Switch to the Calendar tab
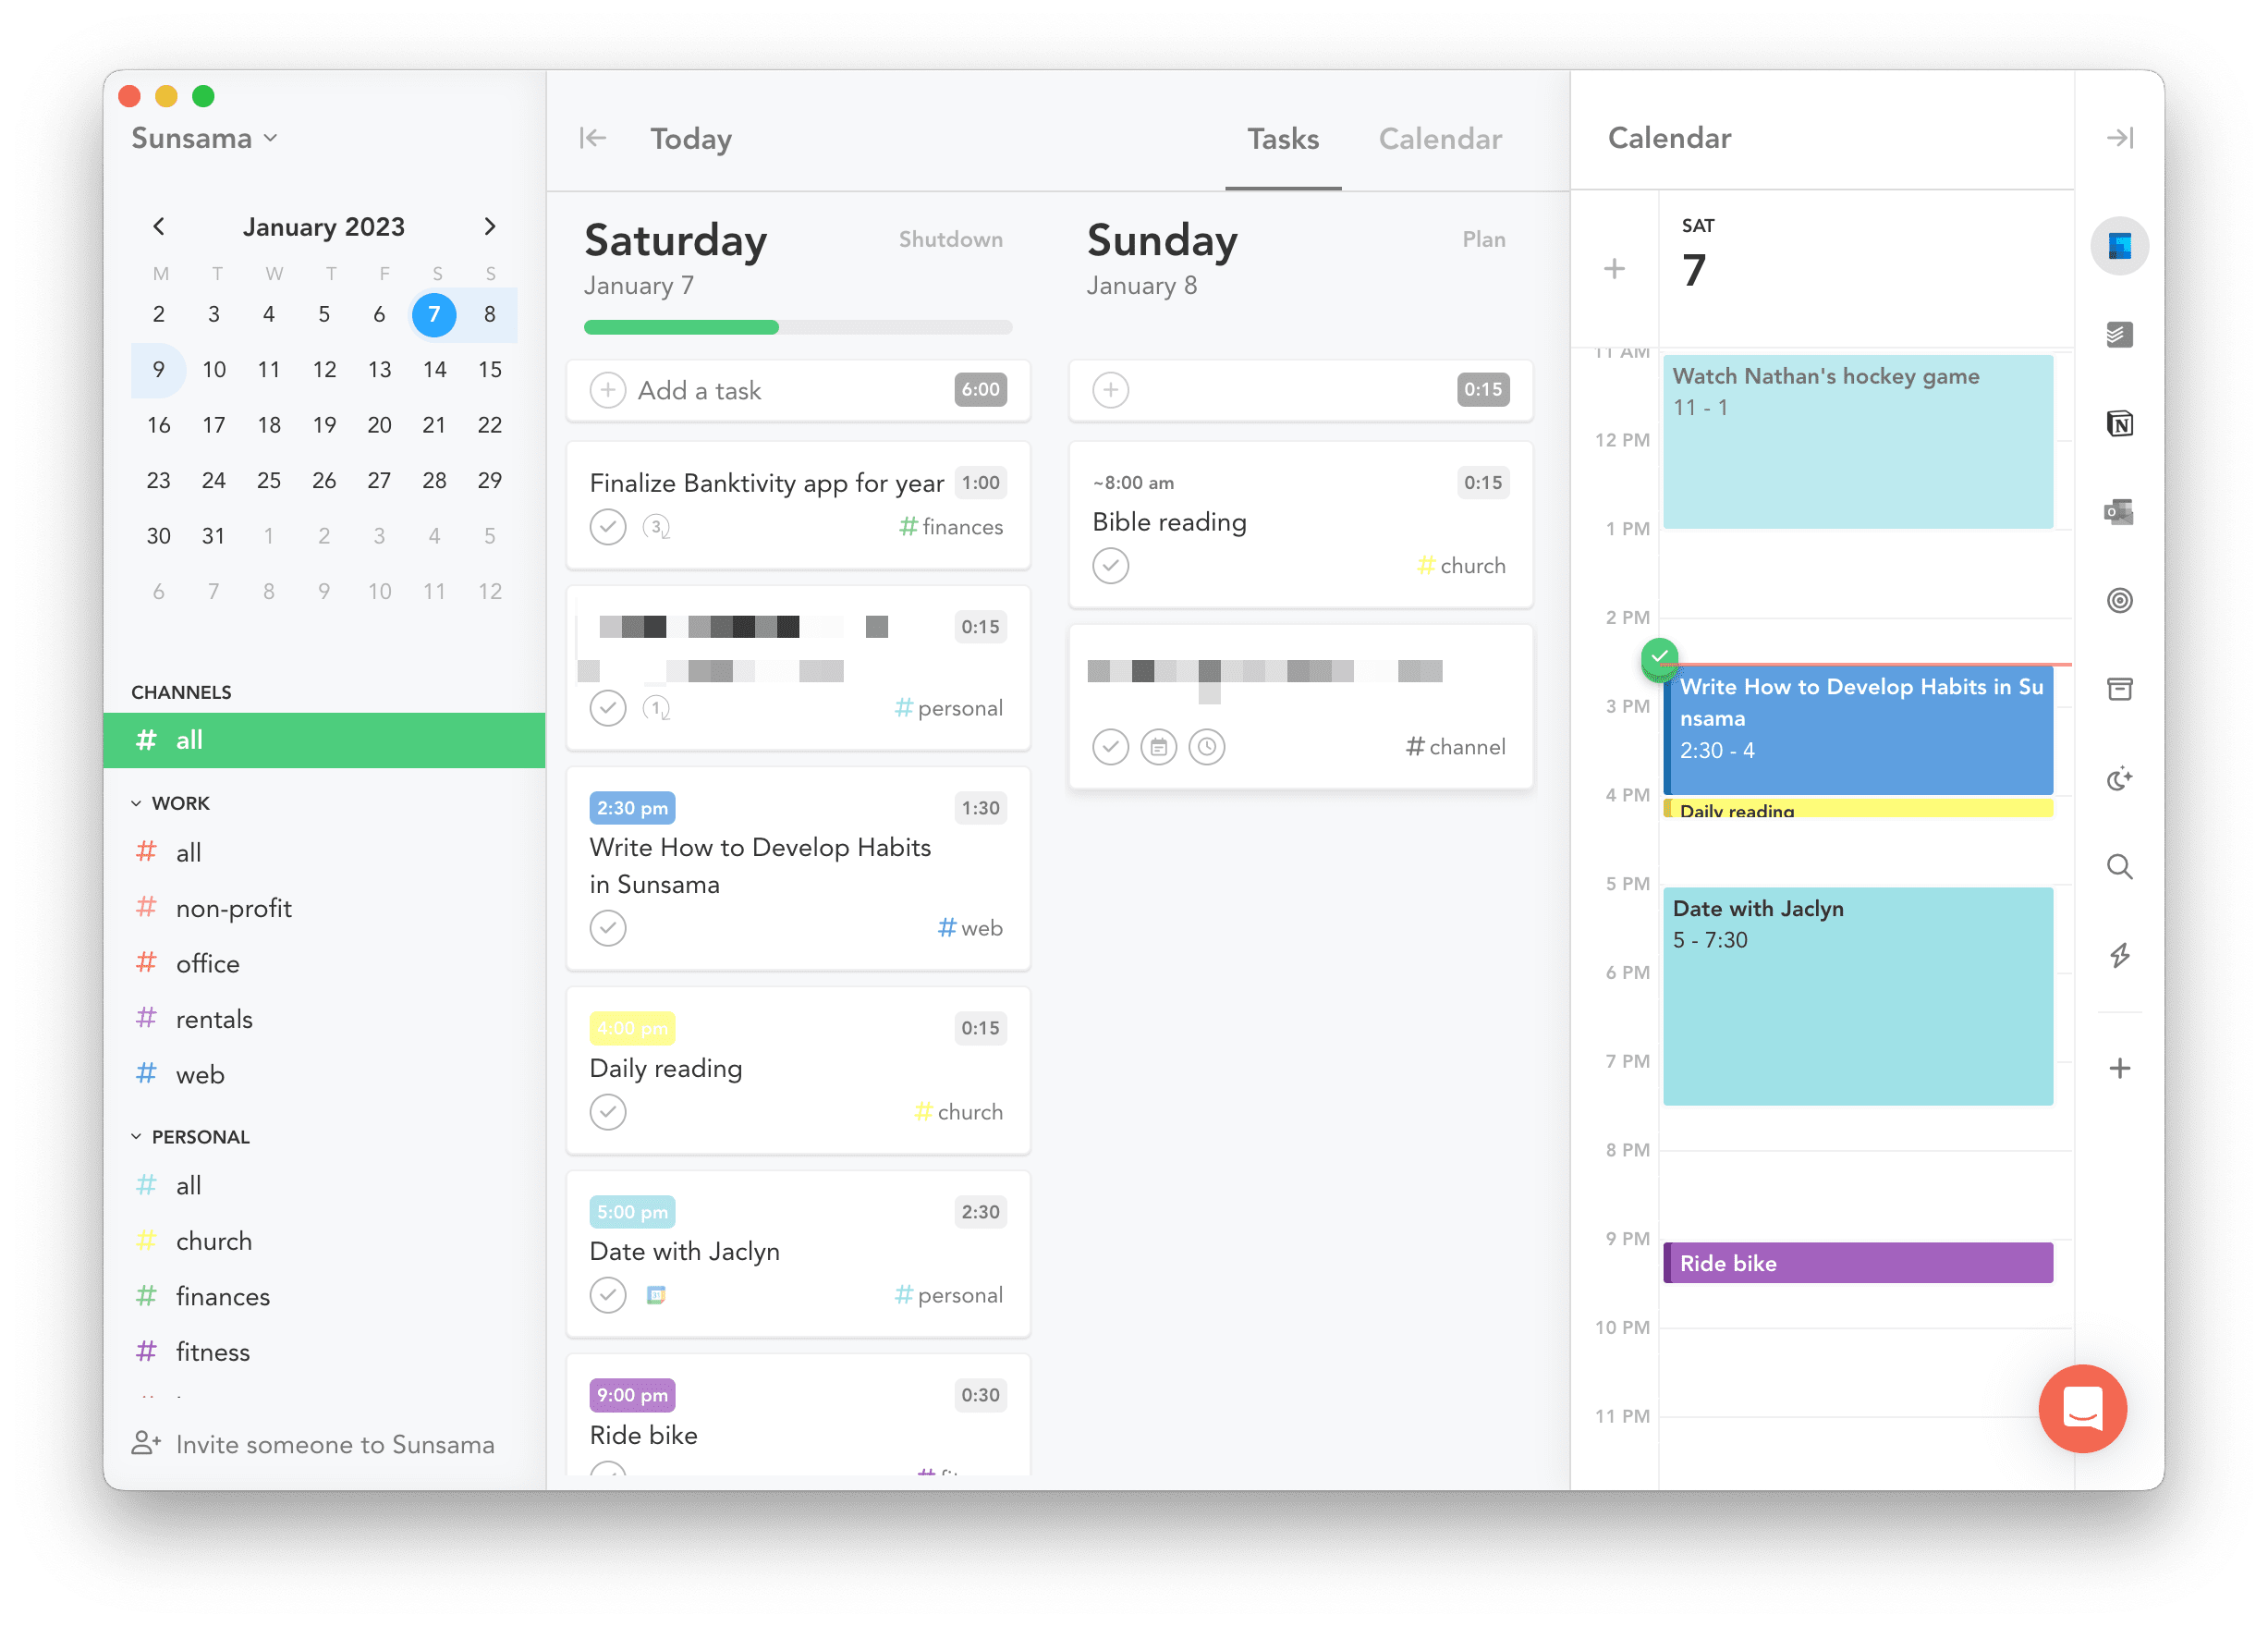The width and height of the screenshot is (2268, 1627). pyautogui.click(x=1440, y=139)
